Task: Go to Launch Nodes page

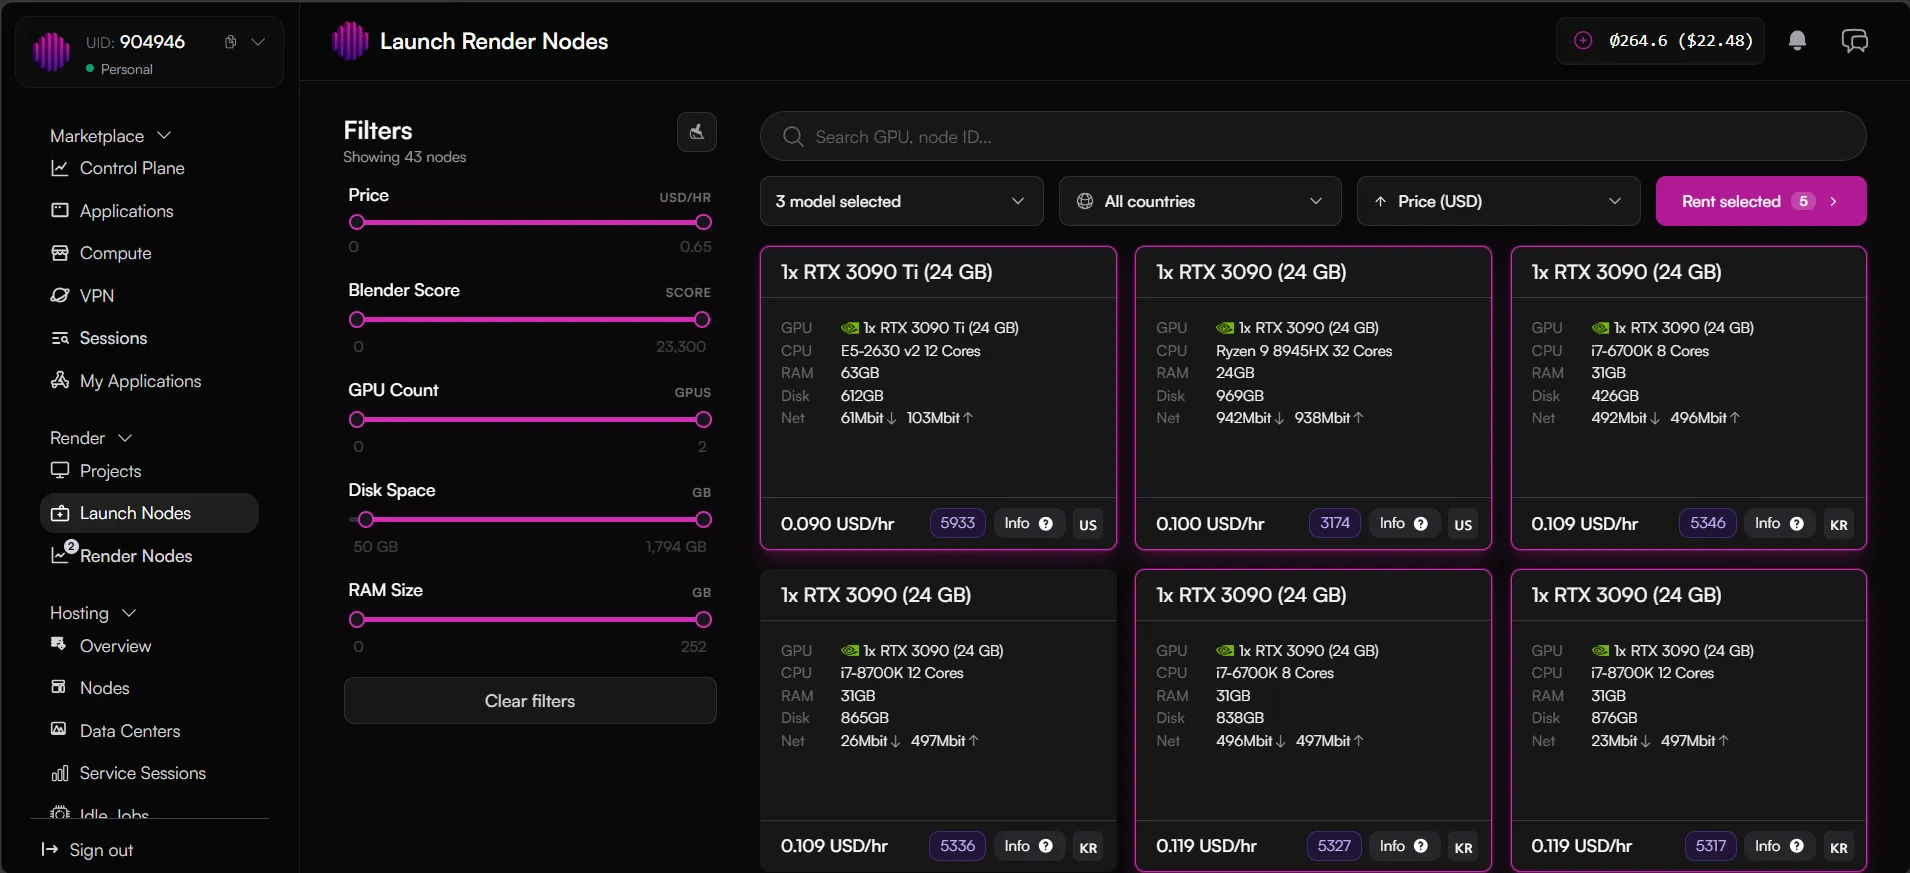Action: tap(149, 513)
